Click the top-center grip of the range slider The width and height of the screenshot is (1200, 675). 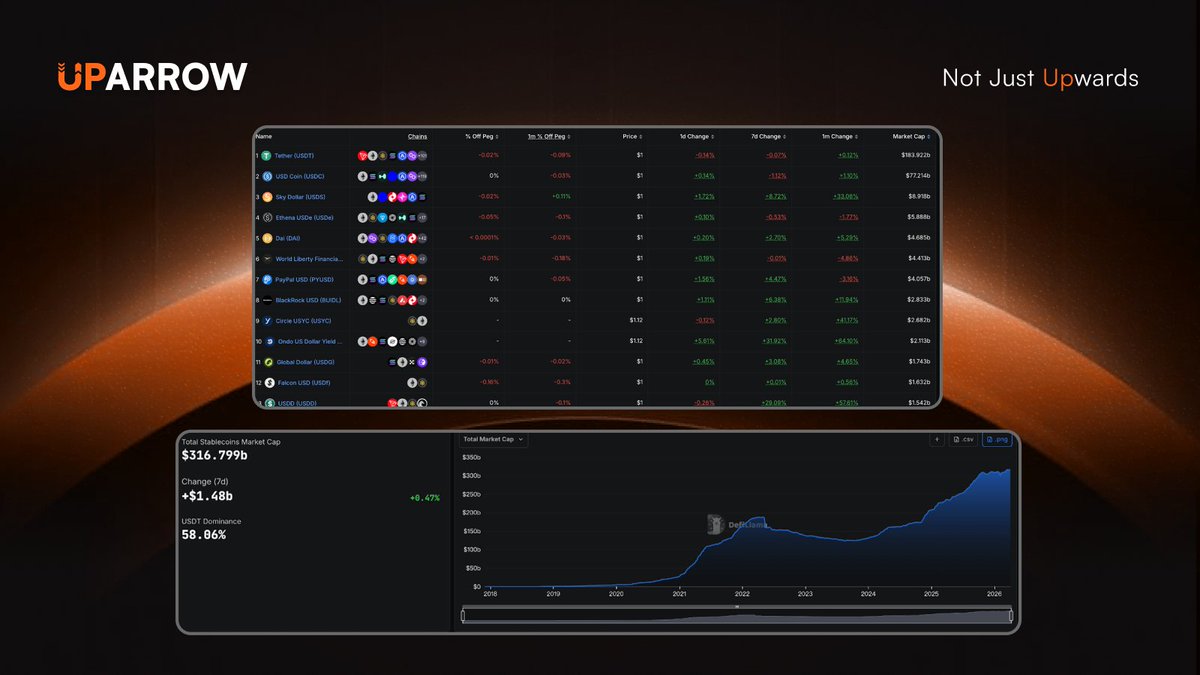point(737,607)
